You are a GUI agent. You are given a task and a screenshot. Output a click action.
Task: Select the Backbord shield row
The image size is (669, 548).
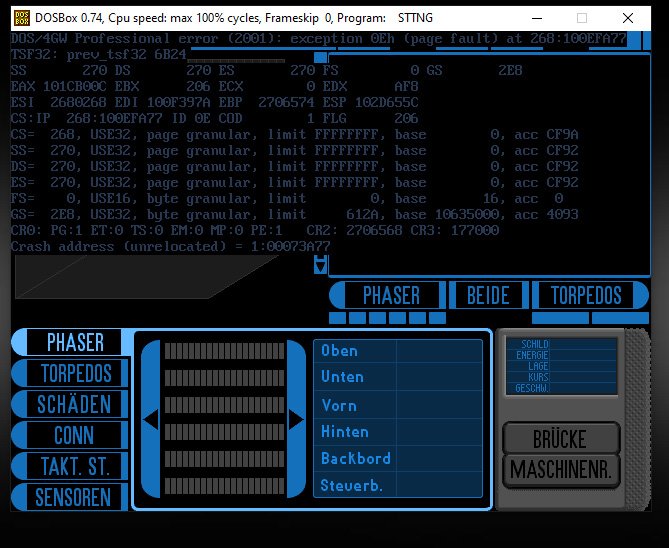point(398,458)
